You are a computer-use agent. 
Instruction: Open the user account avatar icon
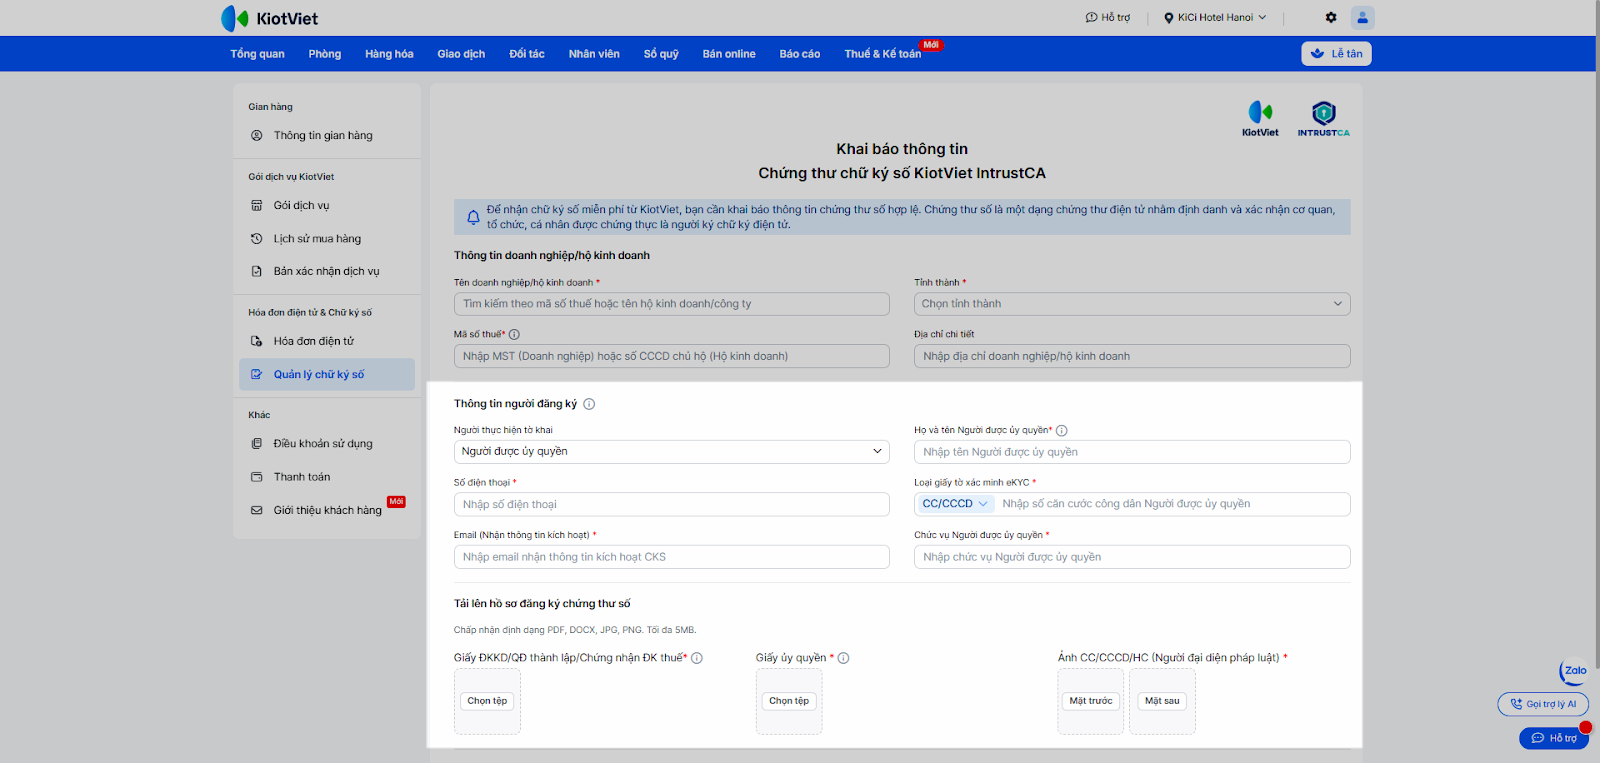point(1362,17)
